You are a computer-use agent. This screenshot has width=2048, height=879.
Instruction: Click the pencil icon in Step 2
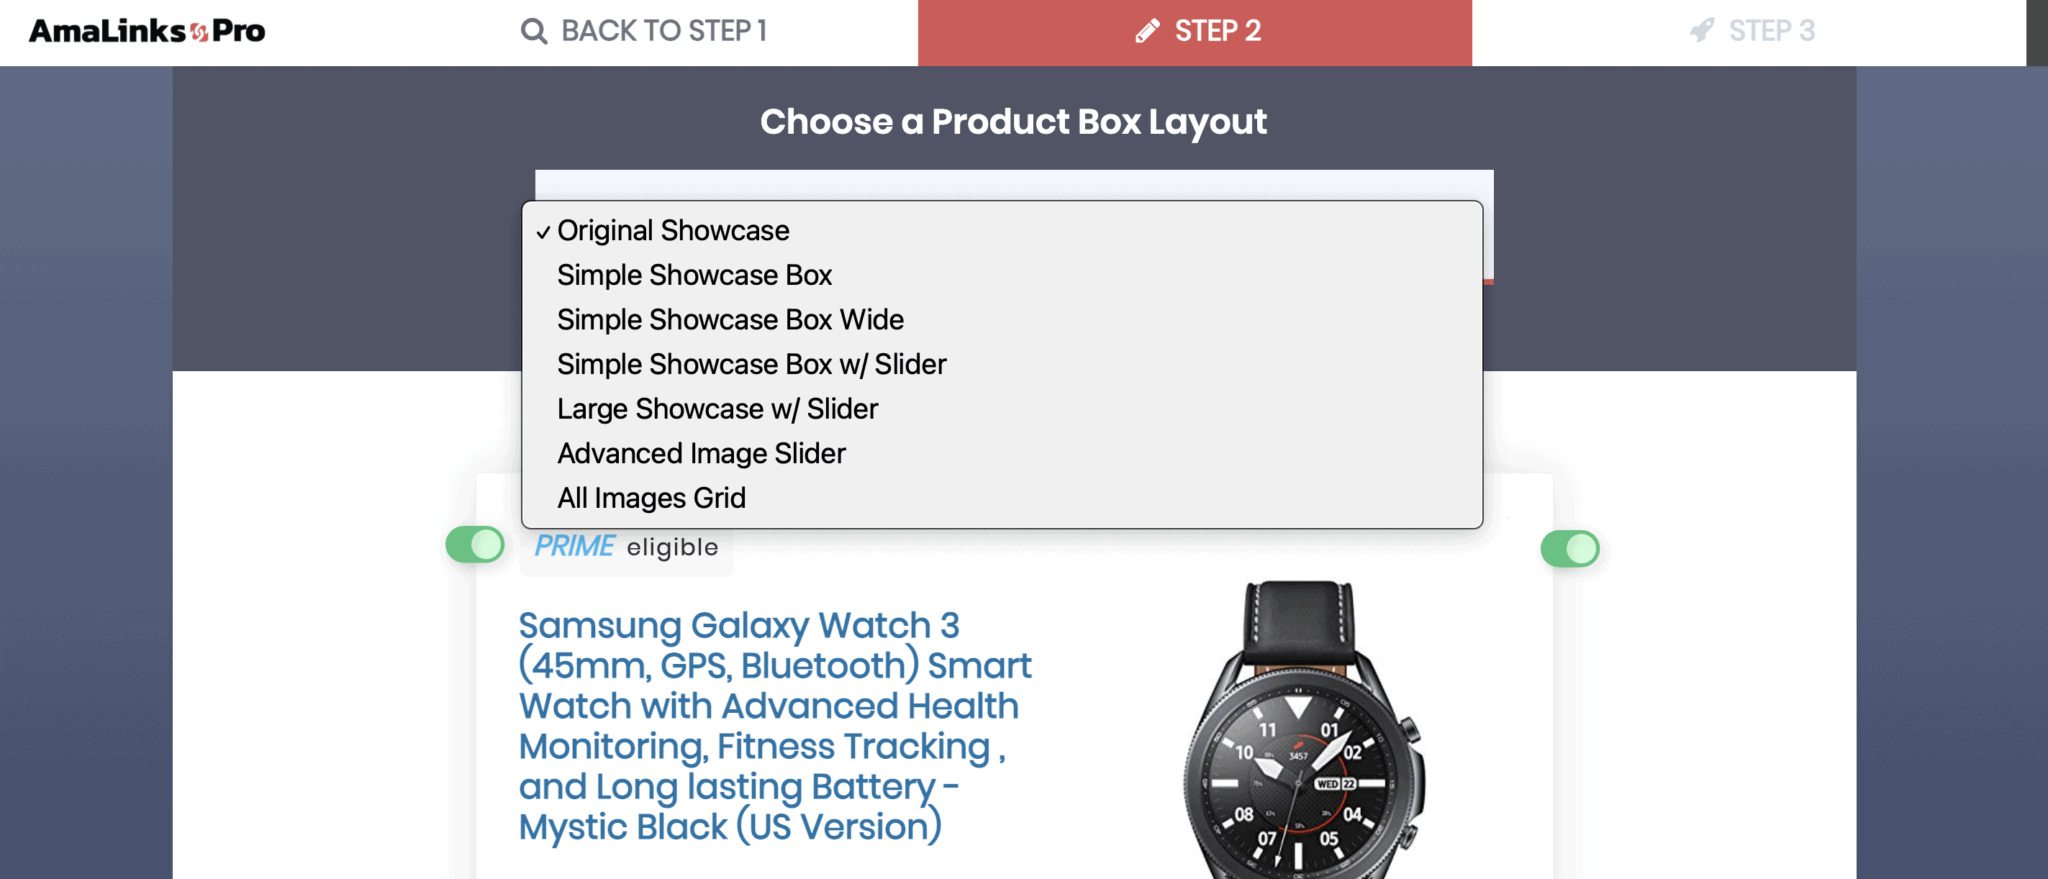[1147, 32]
